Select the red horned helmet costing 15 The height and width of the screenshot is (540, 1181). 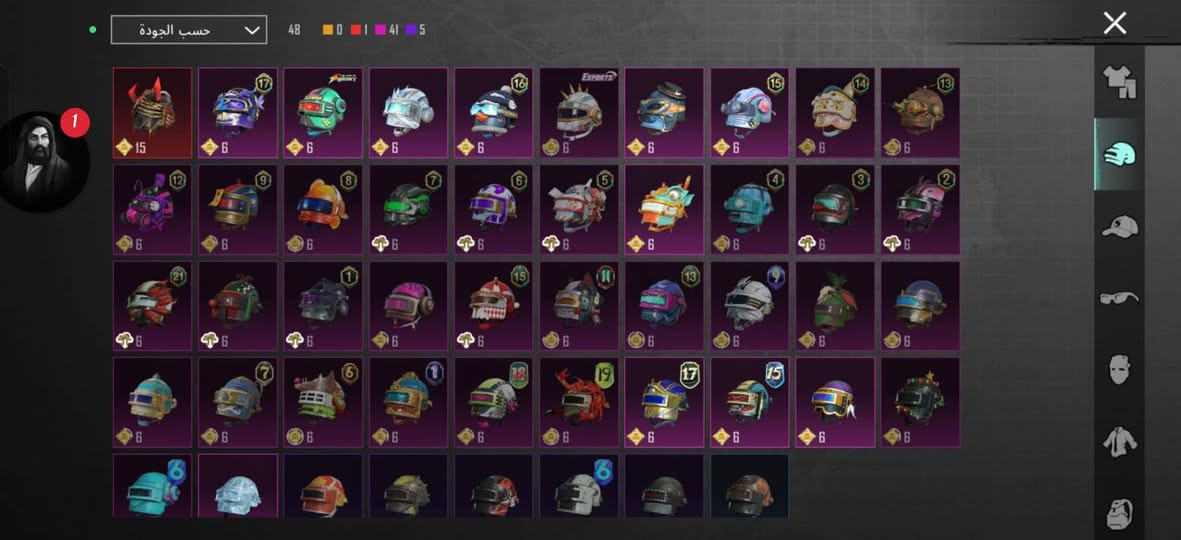click(x=153, y=113)
